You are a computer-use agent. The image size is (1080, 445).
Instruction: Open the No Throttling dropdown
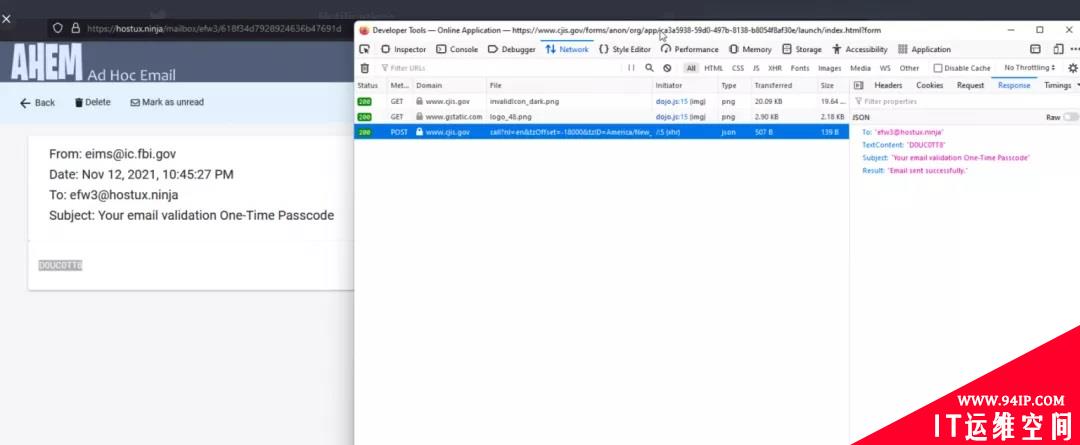point(1029,68)
